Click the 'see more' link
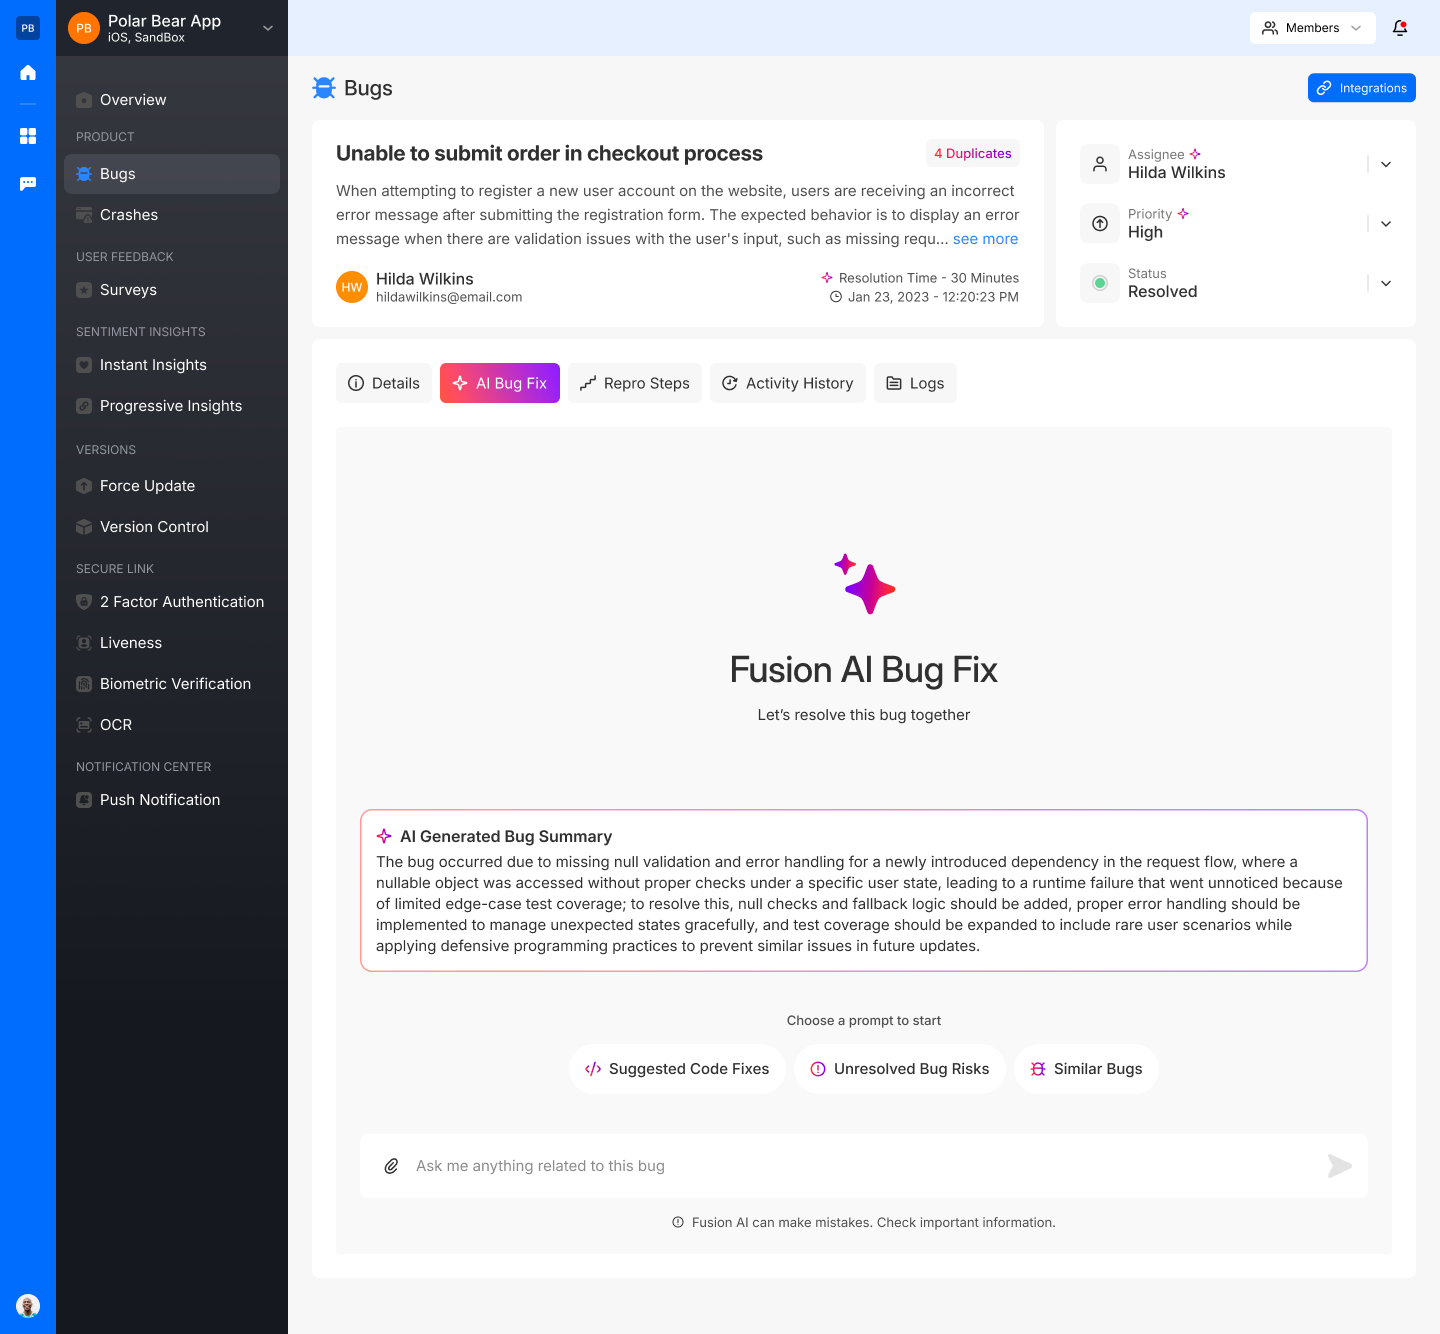The image size is (1440, 1334). (985, 239)
